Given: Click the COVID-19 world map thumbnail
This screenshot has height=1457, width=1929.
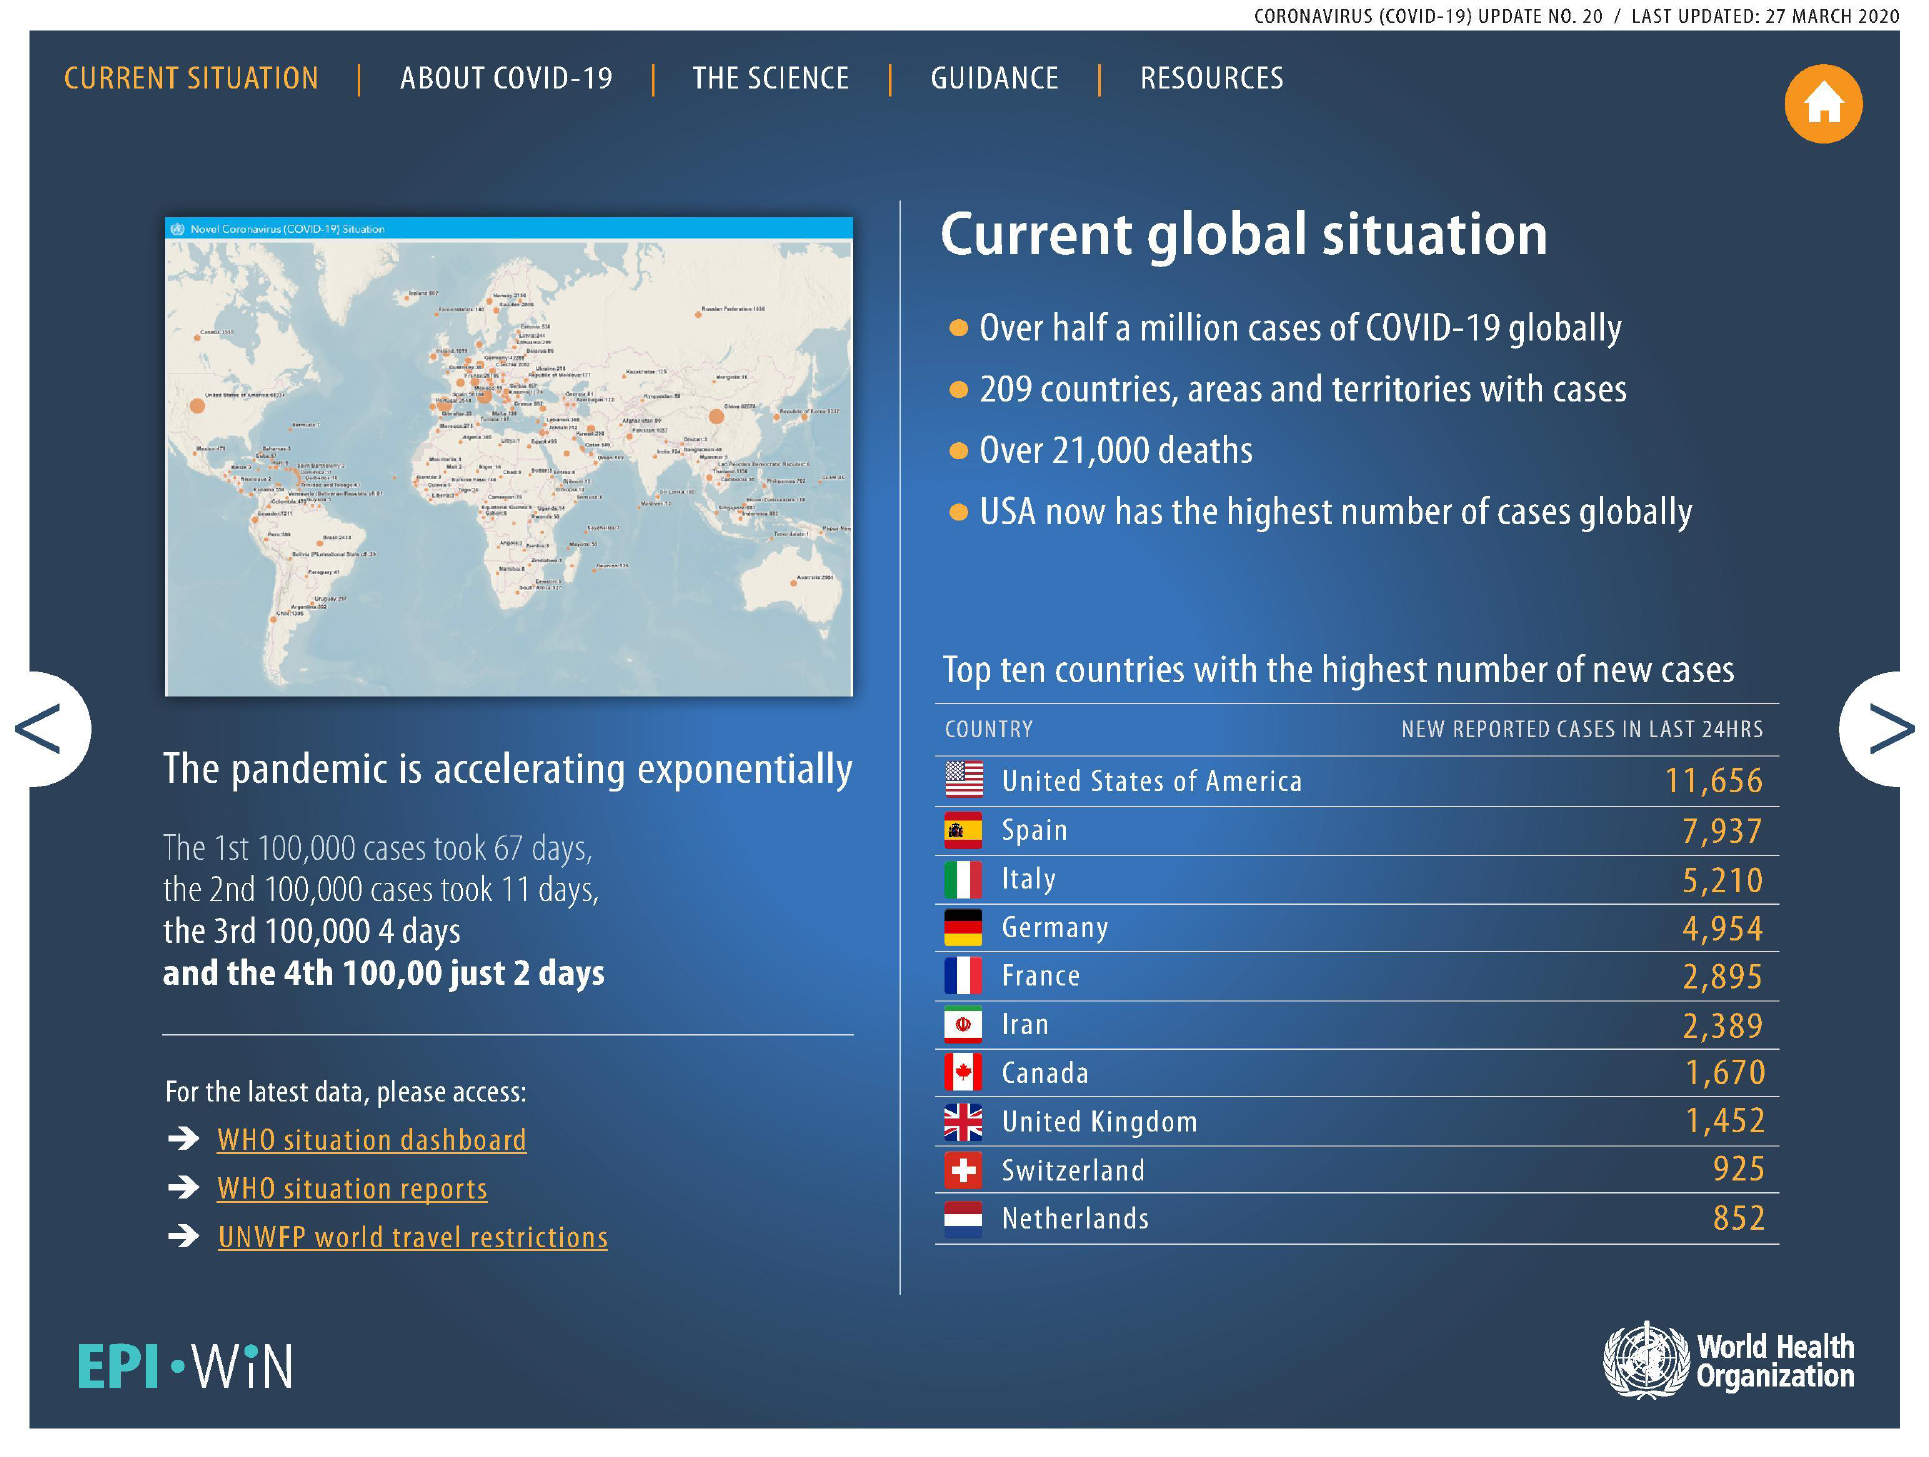Looking at the screenshot, I should coord(508,457).
